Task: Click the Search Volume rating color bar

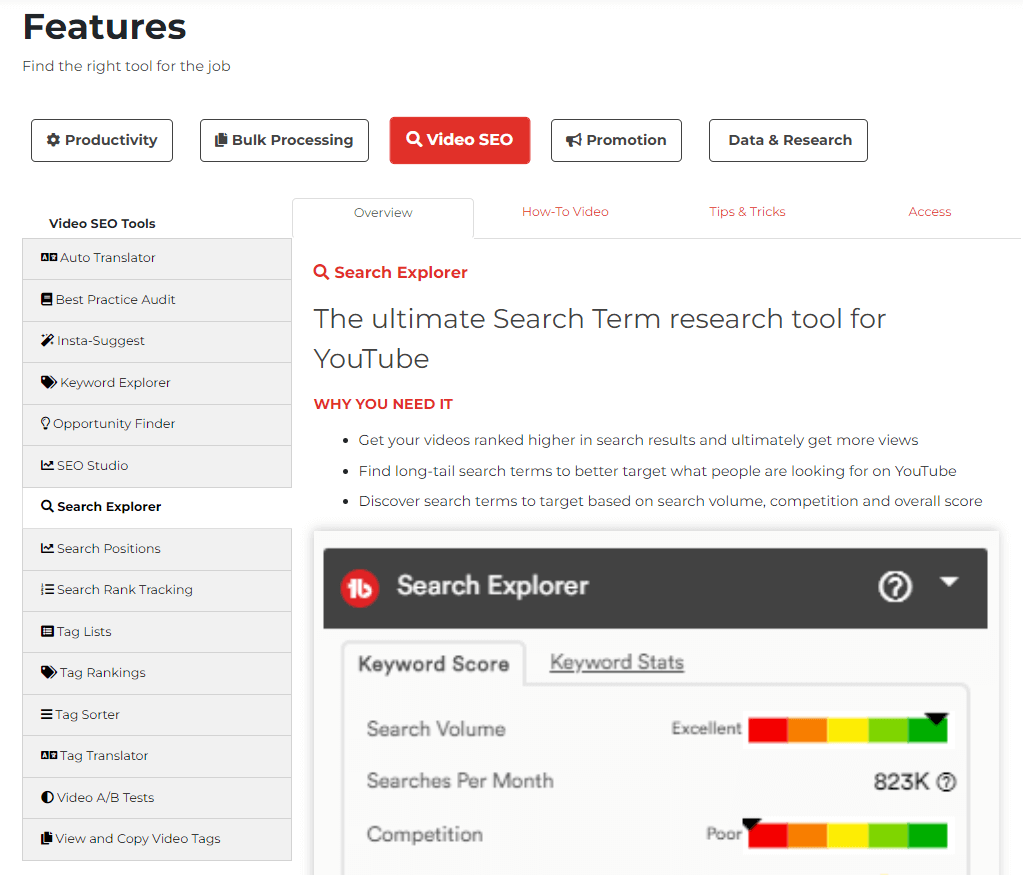Action: click(x=847, y=729)
